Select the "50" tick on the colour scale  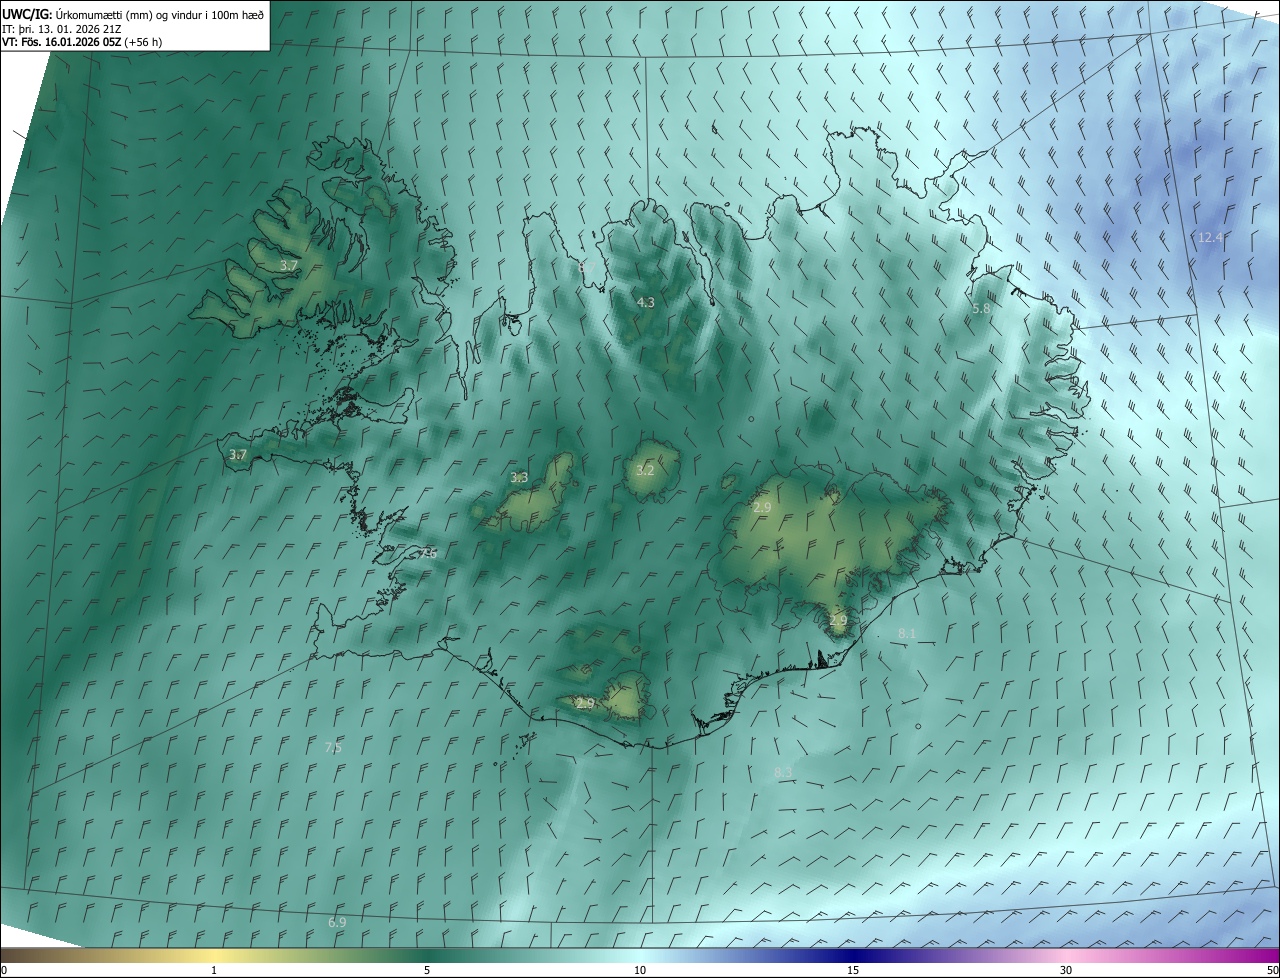pyautogui.click(x=1272, y=971)
